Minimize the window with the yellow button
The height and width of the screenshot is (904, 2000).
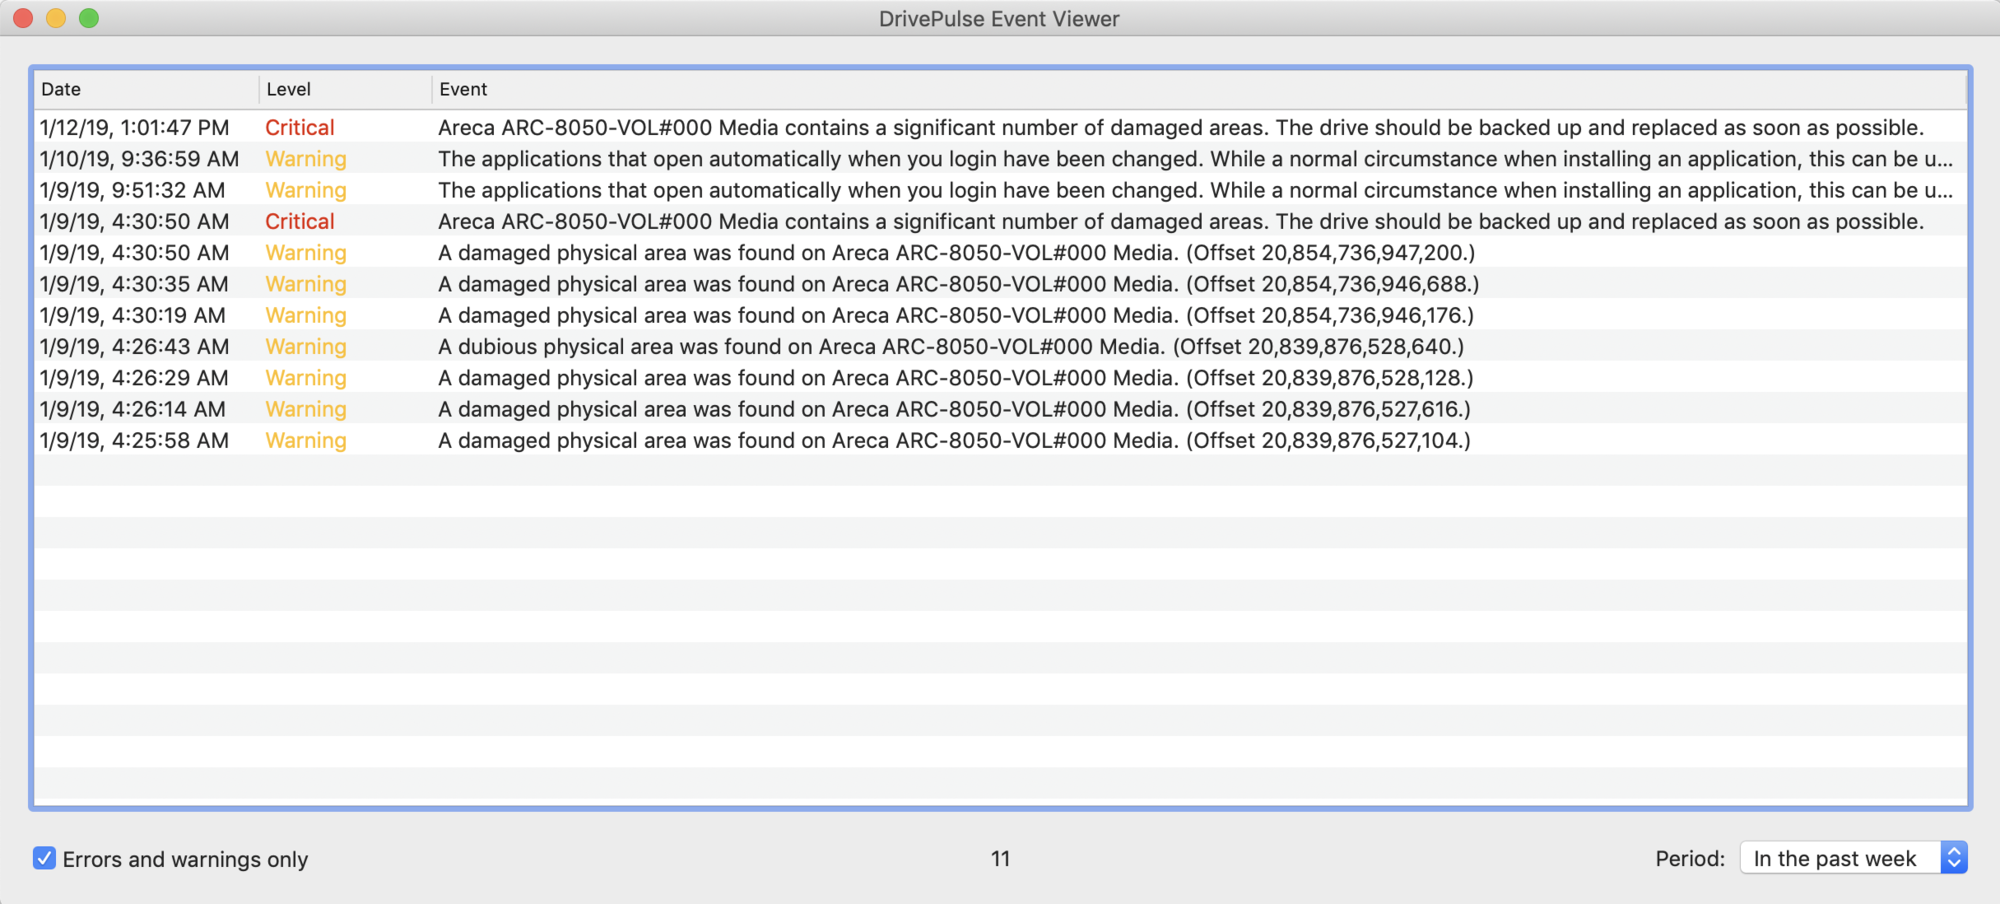tap(56, 18)
